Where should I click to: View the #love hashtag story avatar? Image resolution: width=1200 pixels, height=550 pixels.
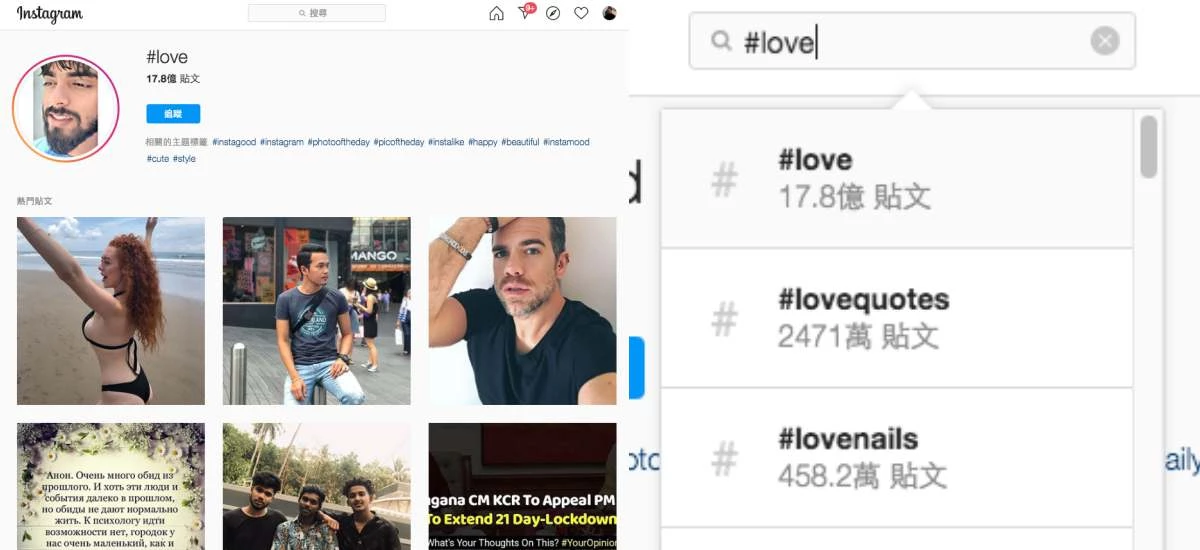tap(66, 108)
